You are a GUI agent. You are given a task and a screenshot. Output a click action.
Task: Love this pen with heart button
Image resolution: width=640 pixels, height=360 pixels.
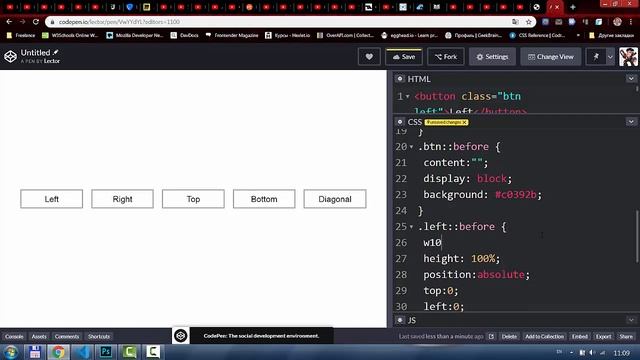coord(369,57)
